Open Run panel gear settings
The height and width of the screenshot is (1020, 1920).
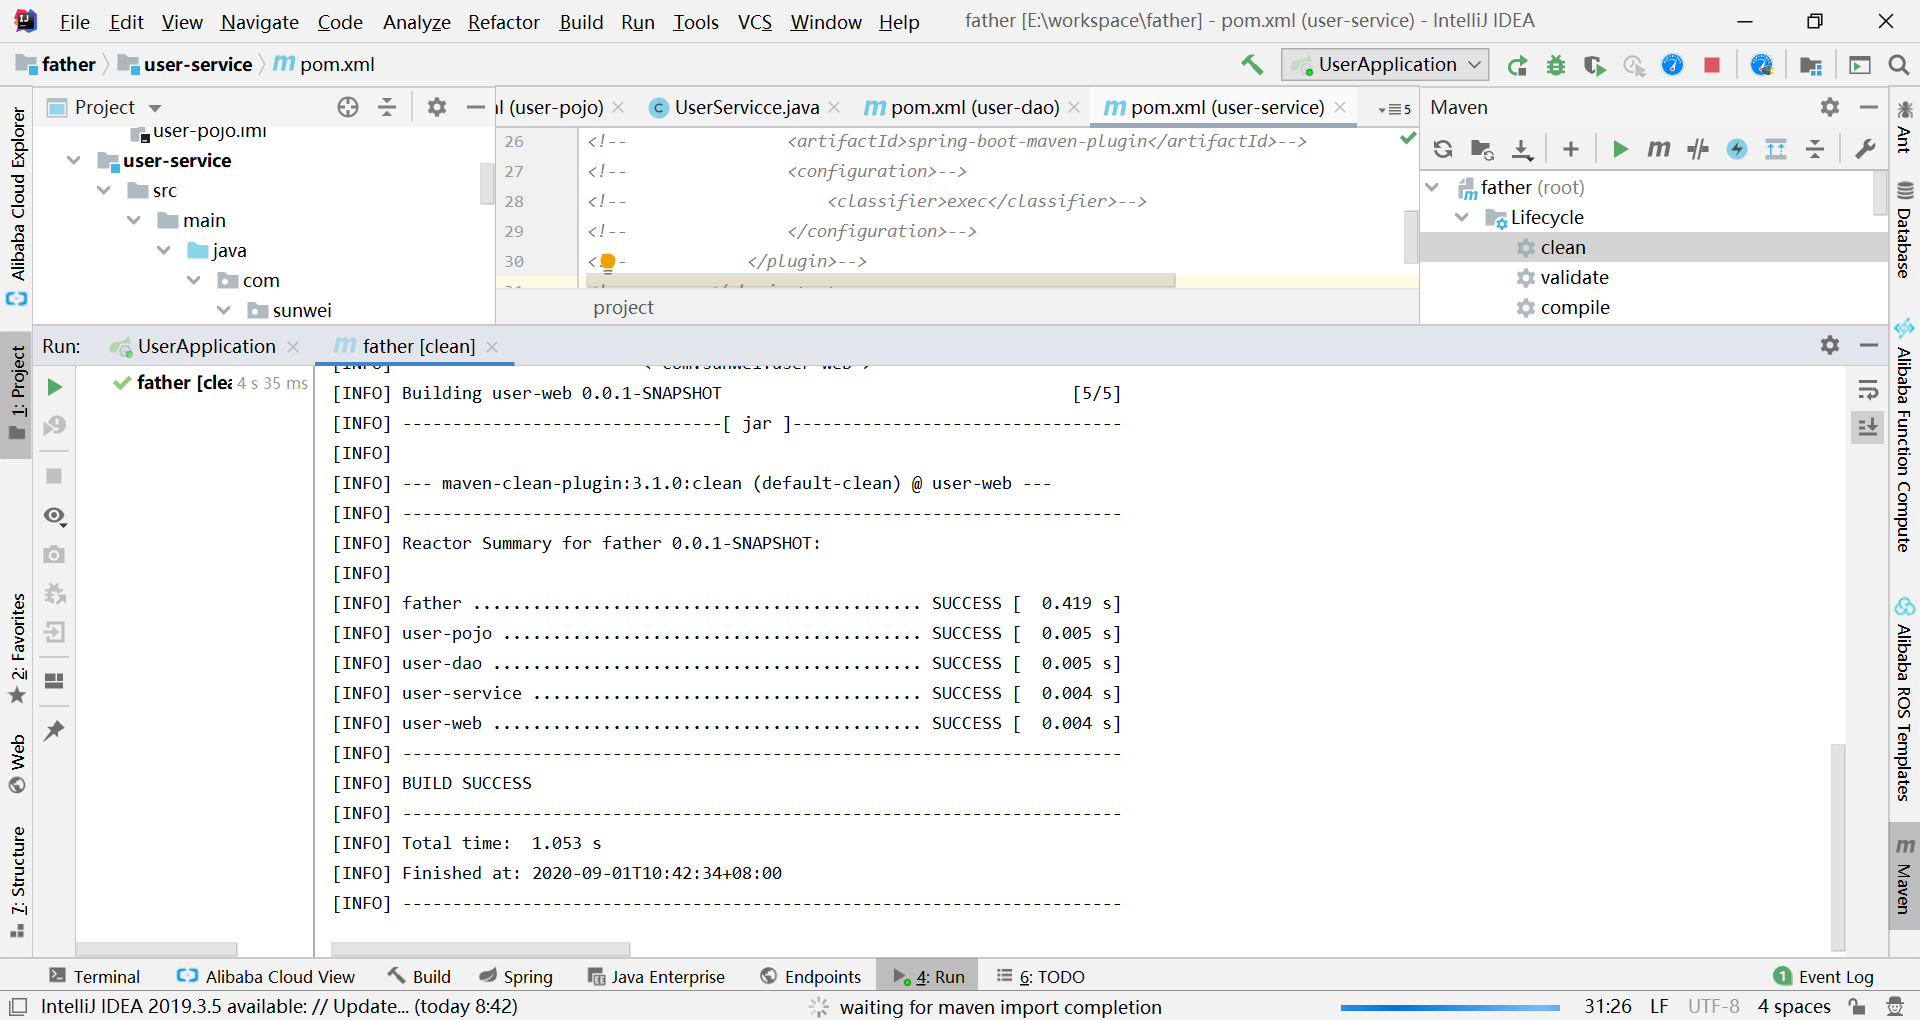click(1830, 345)
